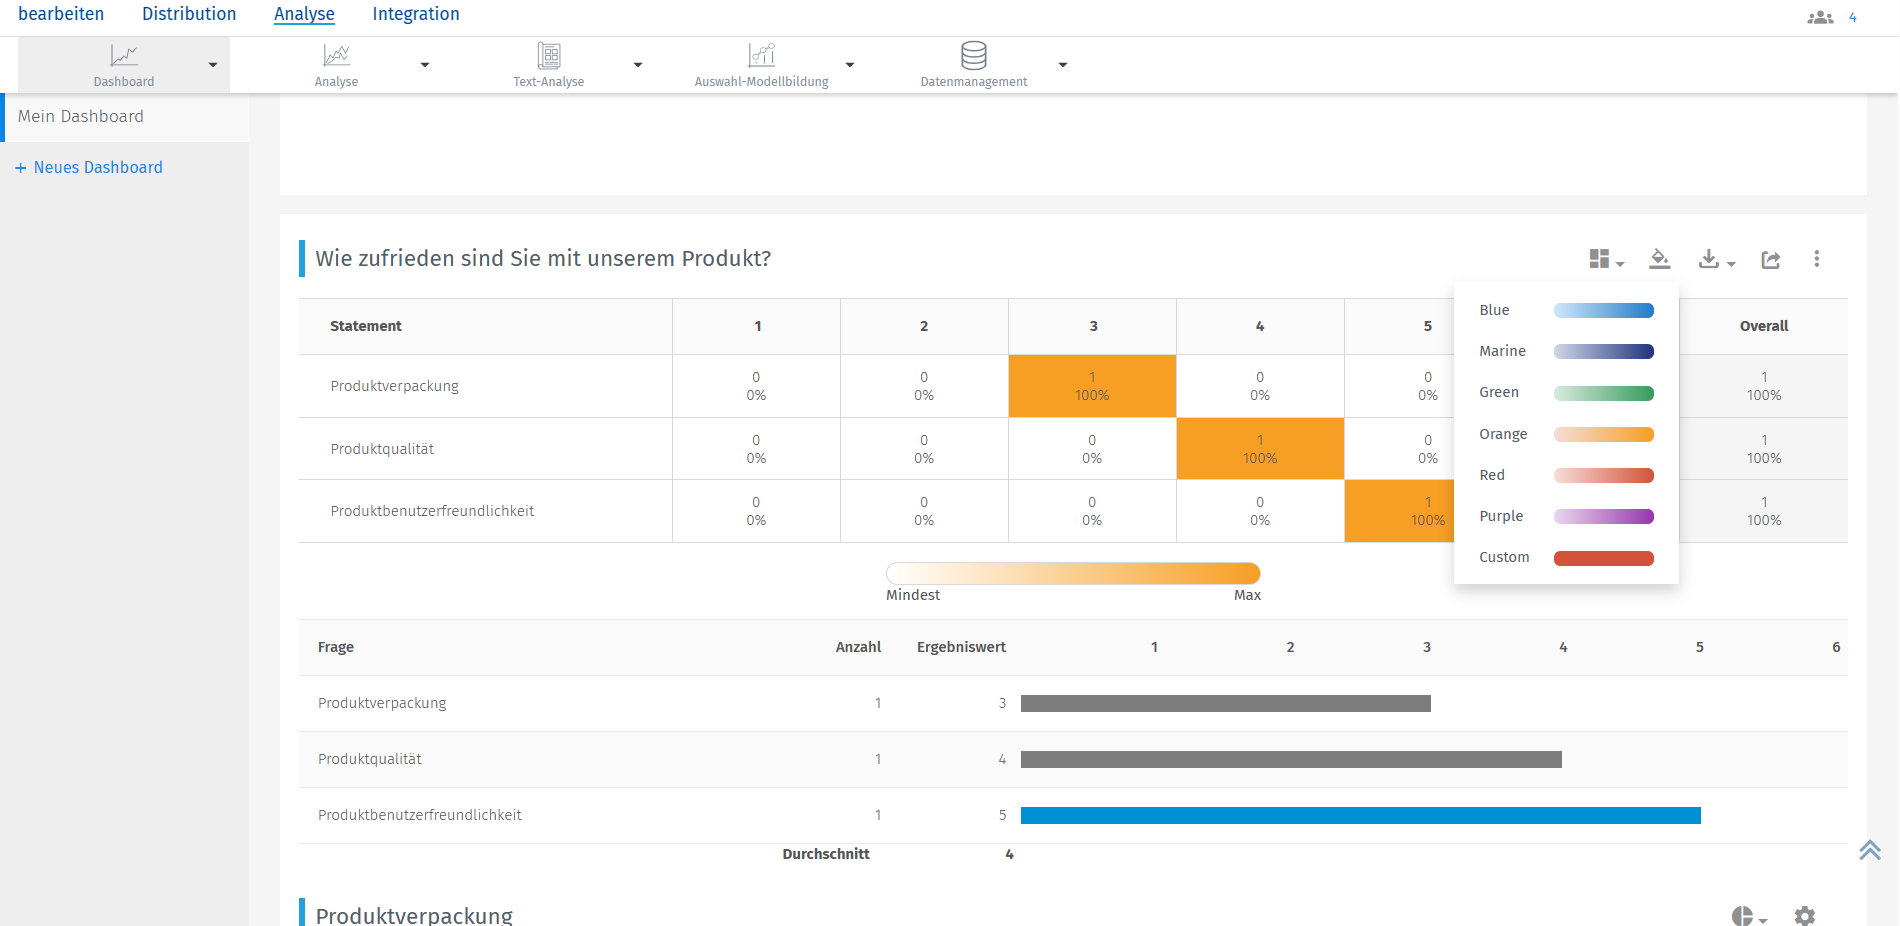This screenshot has width=1900, height=926.
Task: Open the Integration tab
Action: coord(416,14)
